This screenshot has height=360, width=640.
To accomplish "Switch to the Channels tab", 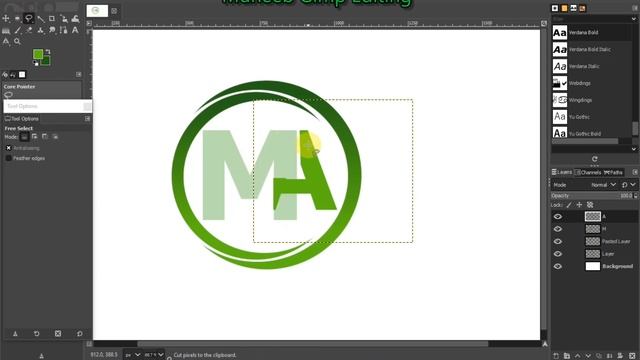I will 588,172.
